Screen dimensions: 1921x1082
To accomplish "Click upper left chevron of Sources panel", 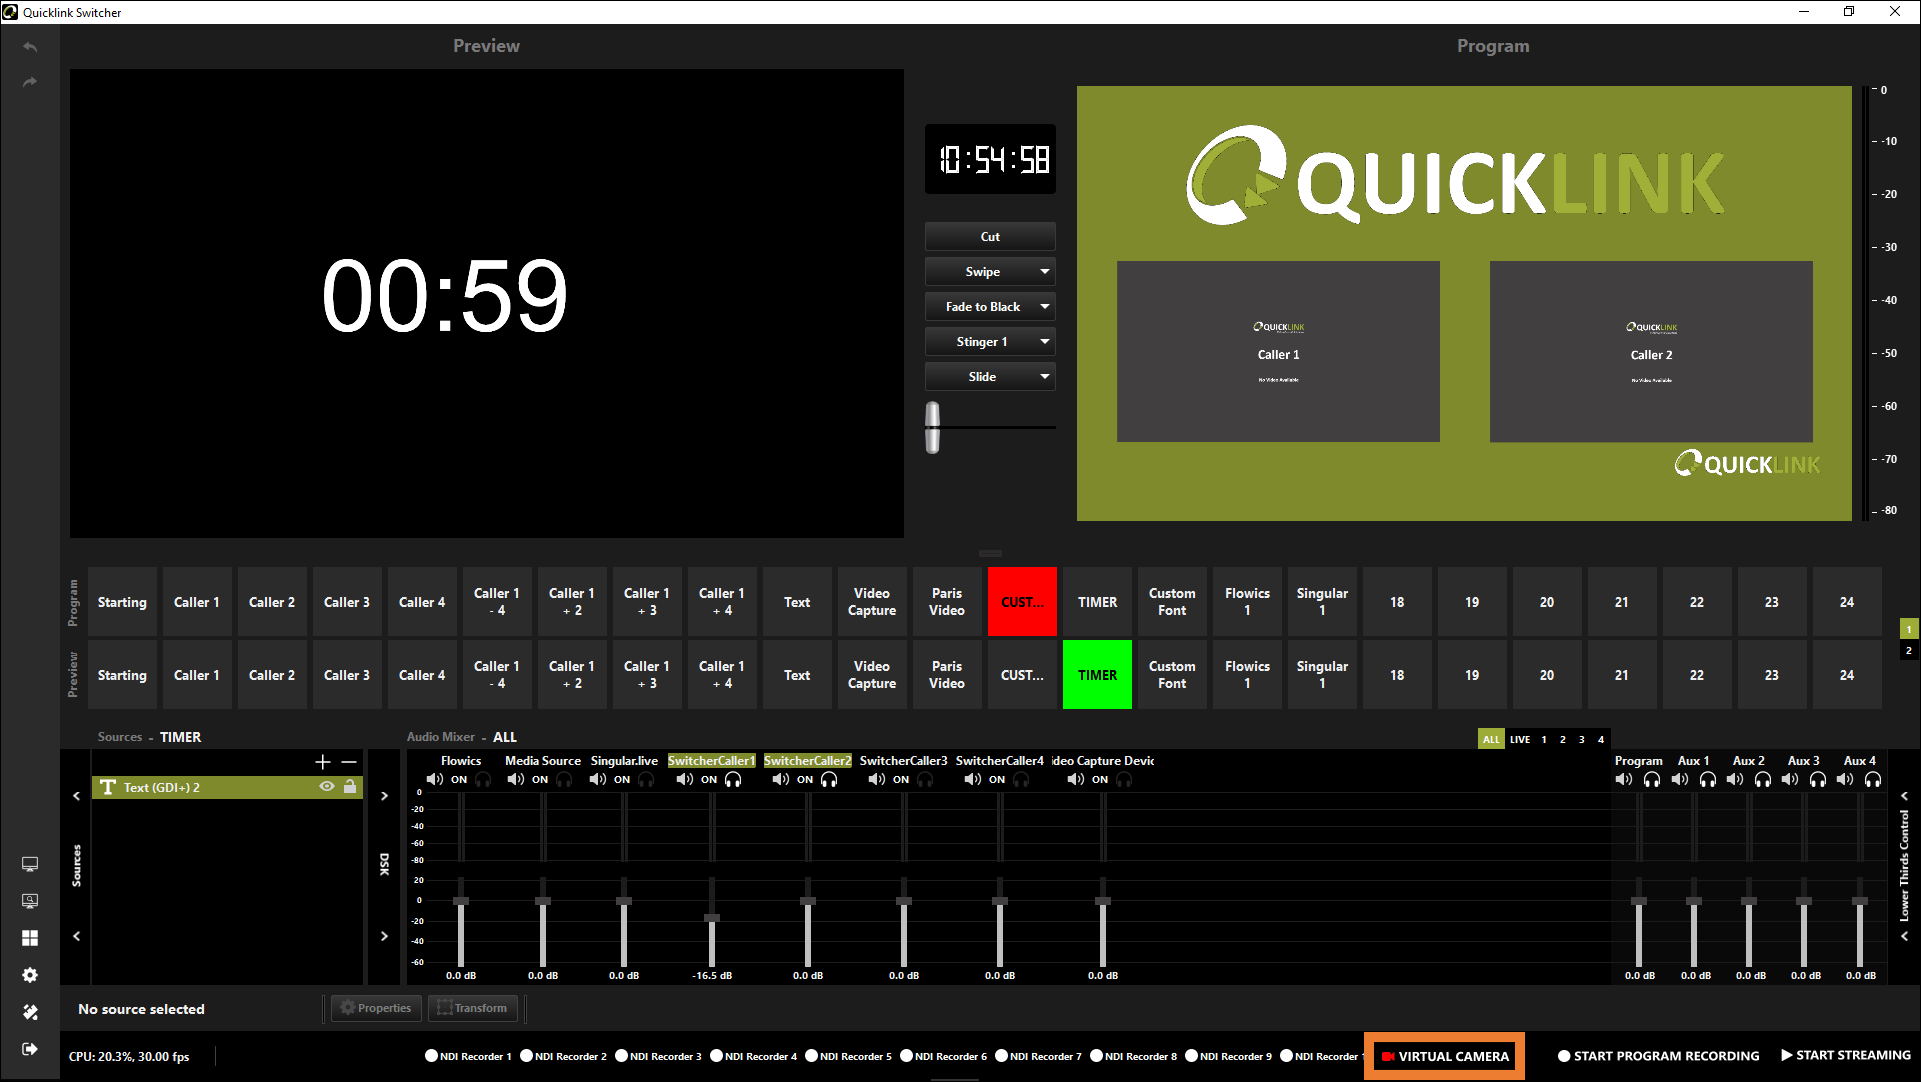I will click(x=76, y=796).
